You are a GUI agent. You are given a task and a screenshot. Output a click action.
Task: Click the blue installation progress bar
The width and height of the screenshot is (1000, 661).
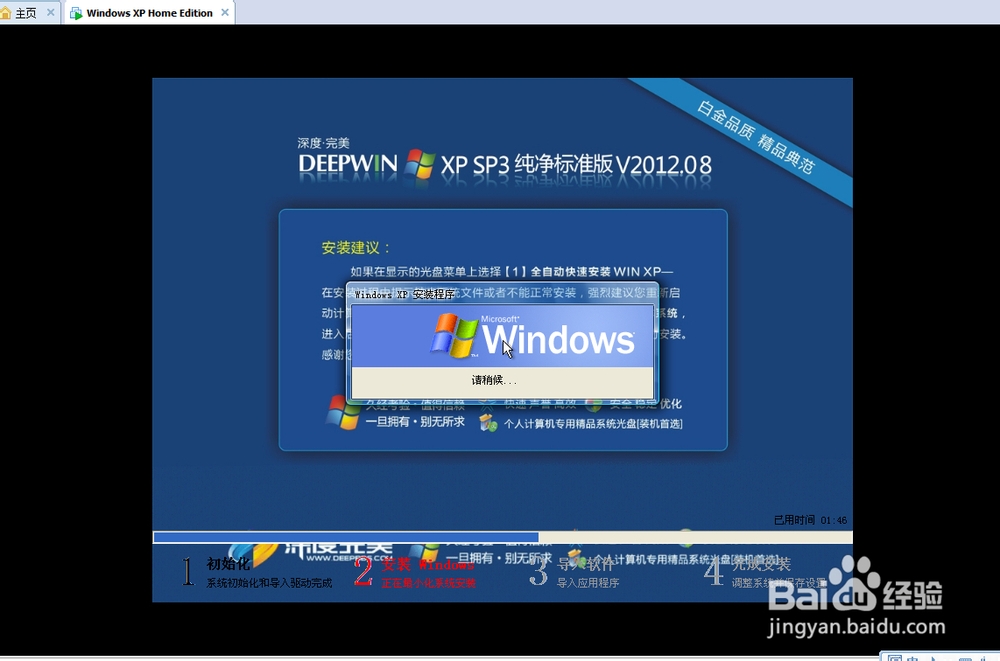click(x=346, y=537)
